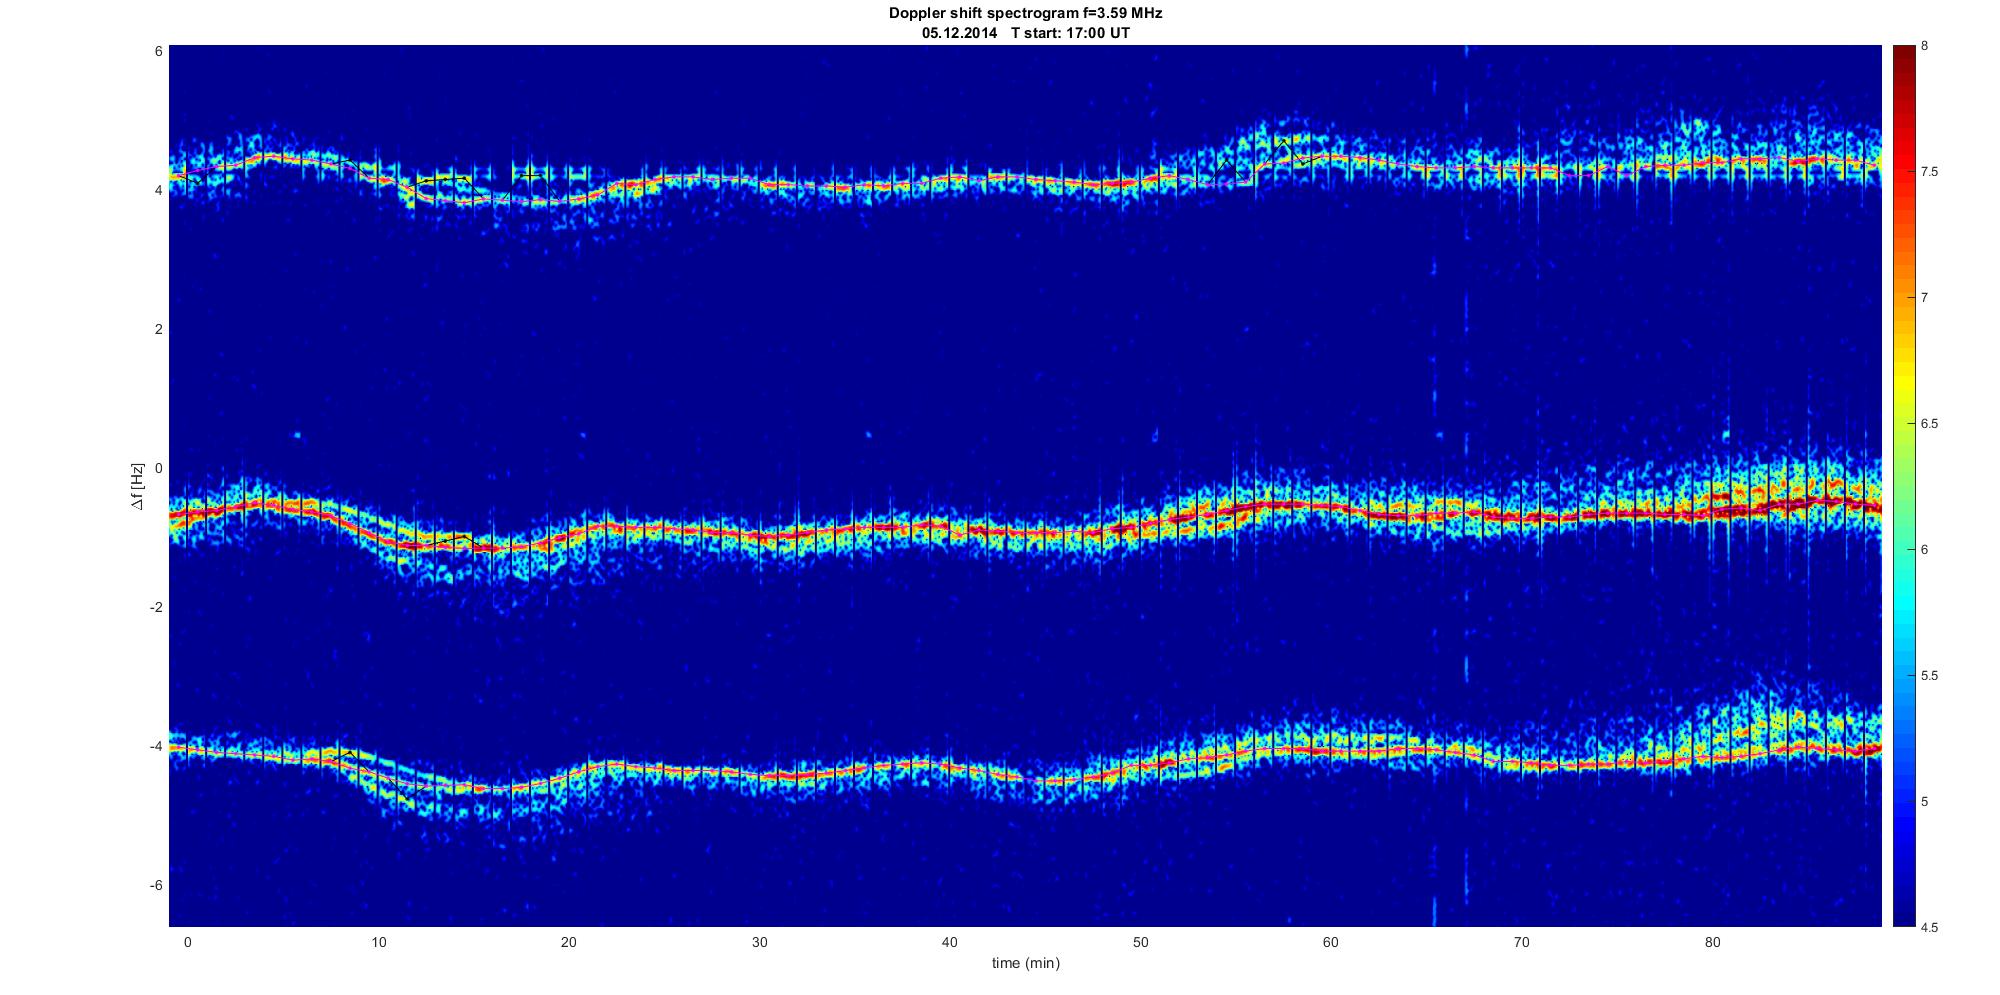Select the y-axis tick label 2

click(x=158, y=329)
